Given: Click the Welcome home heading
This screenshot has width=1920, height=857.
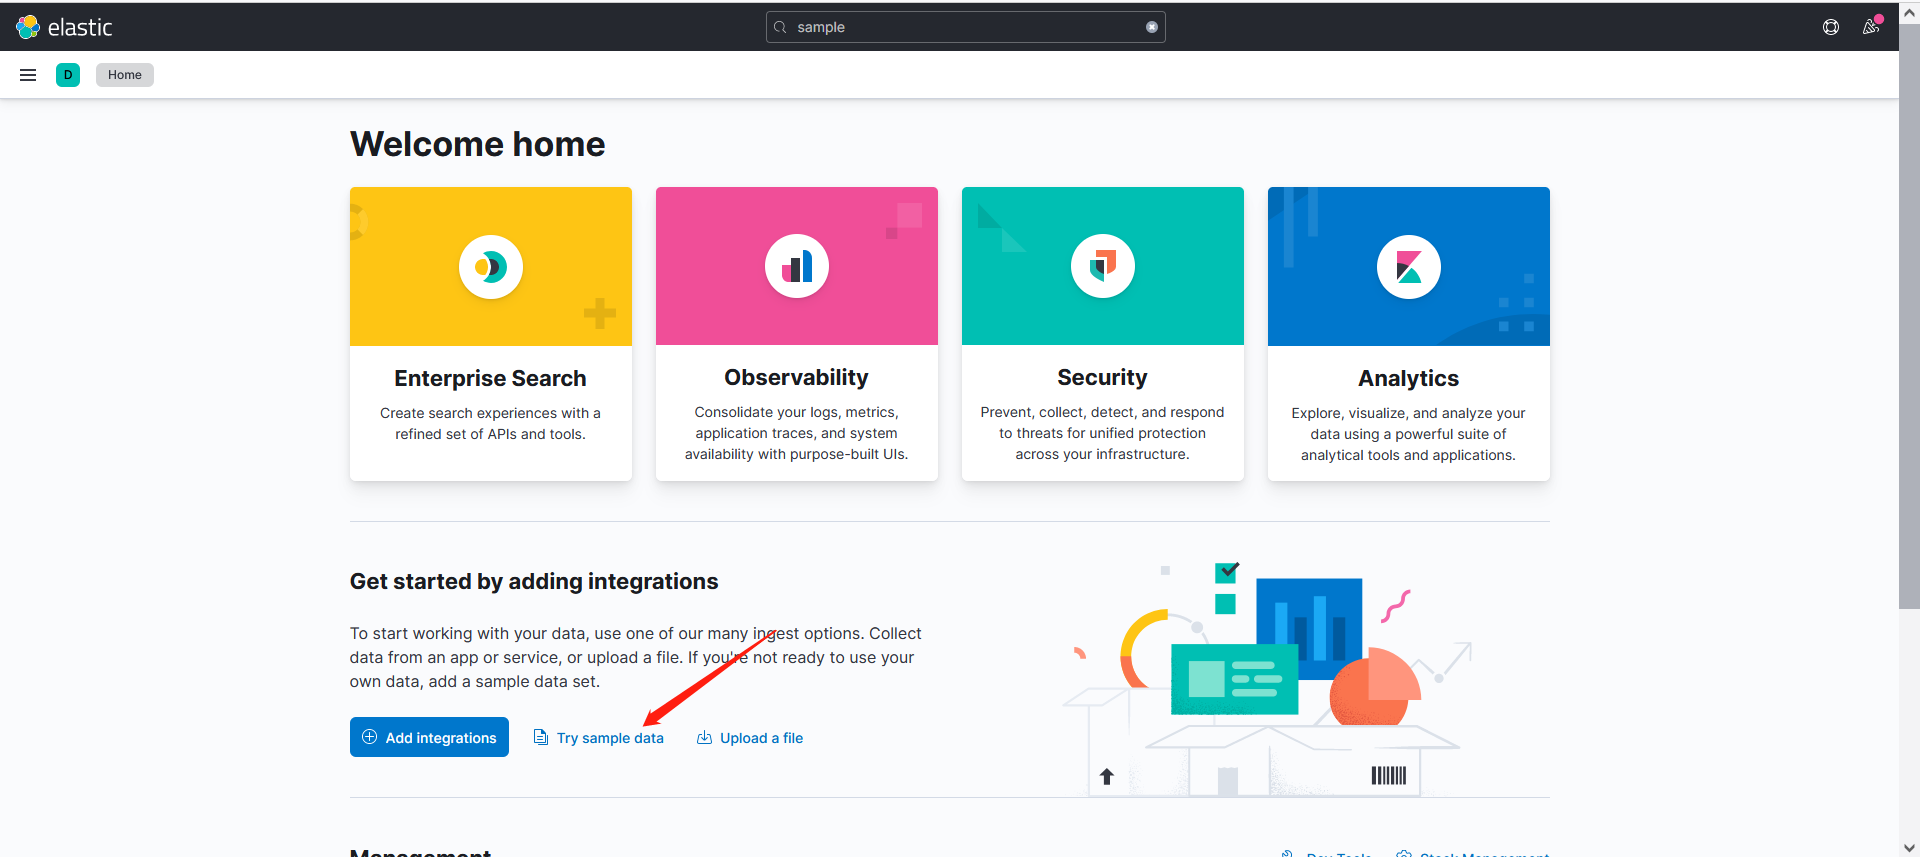Looking at the screenshot, I should click(x=478, y=144).
